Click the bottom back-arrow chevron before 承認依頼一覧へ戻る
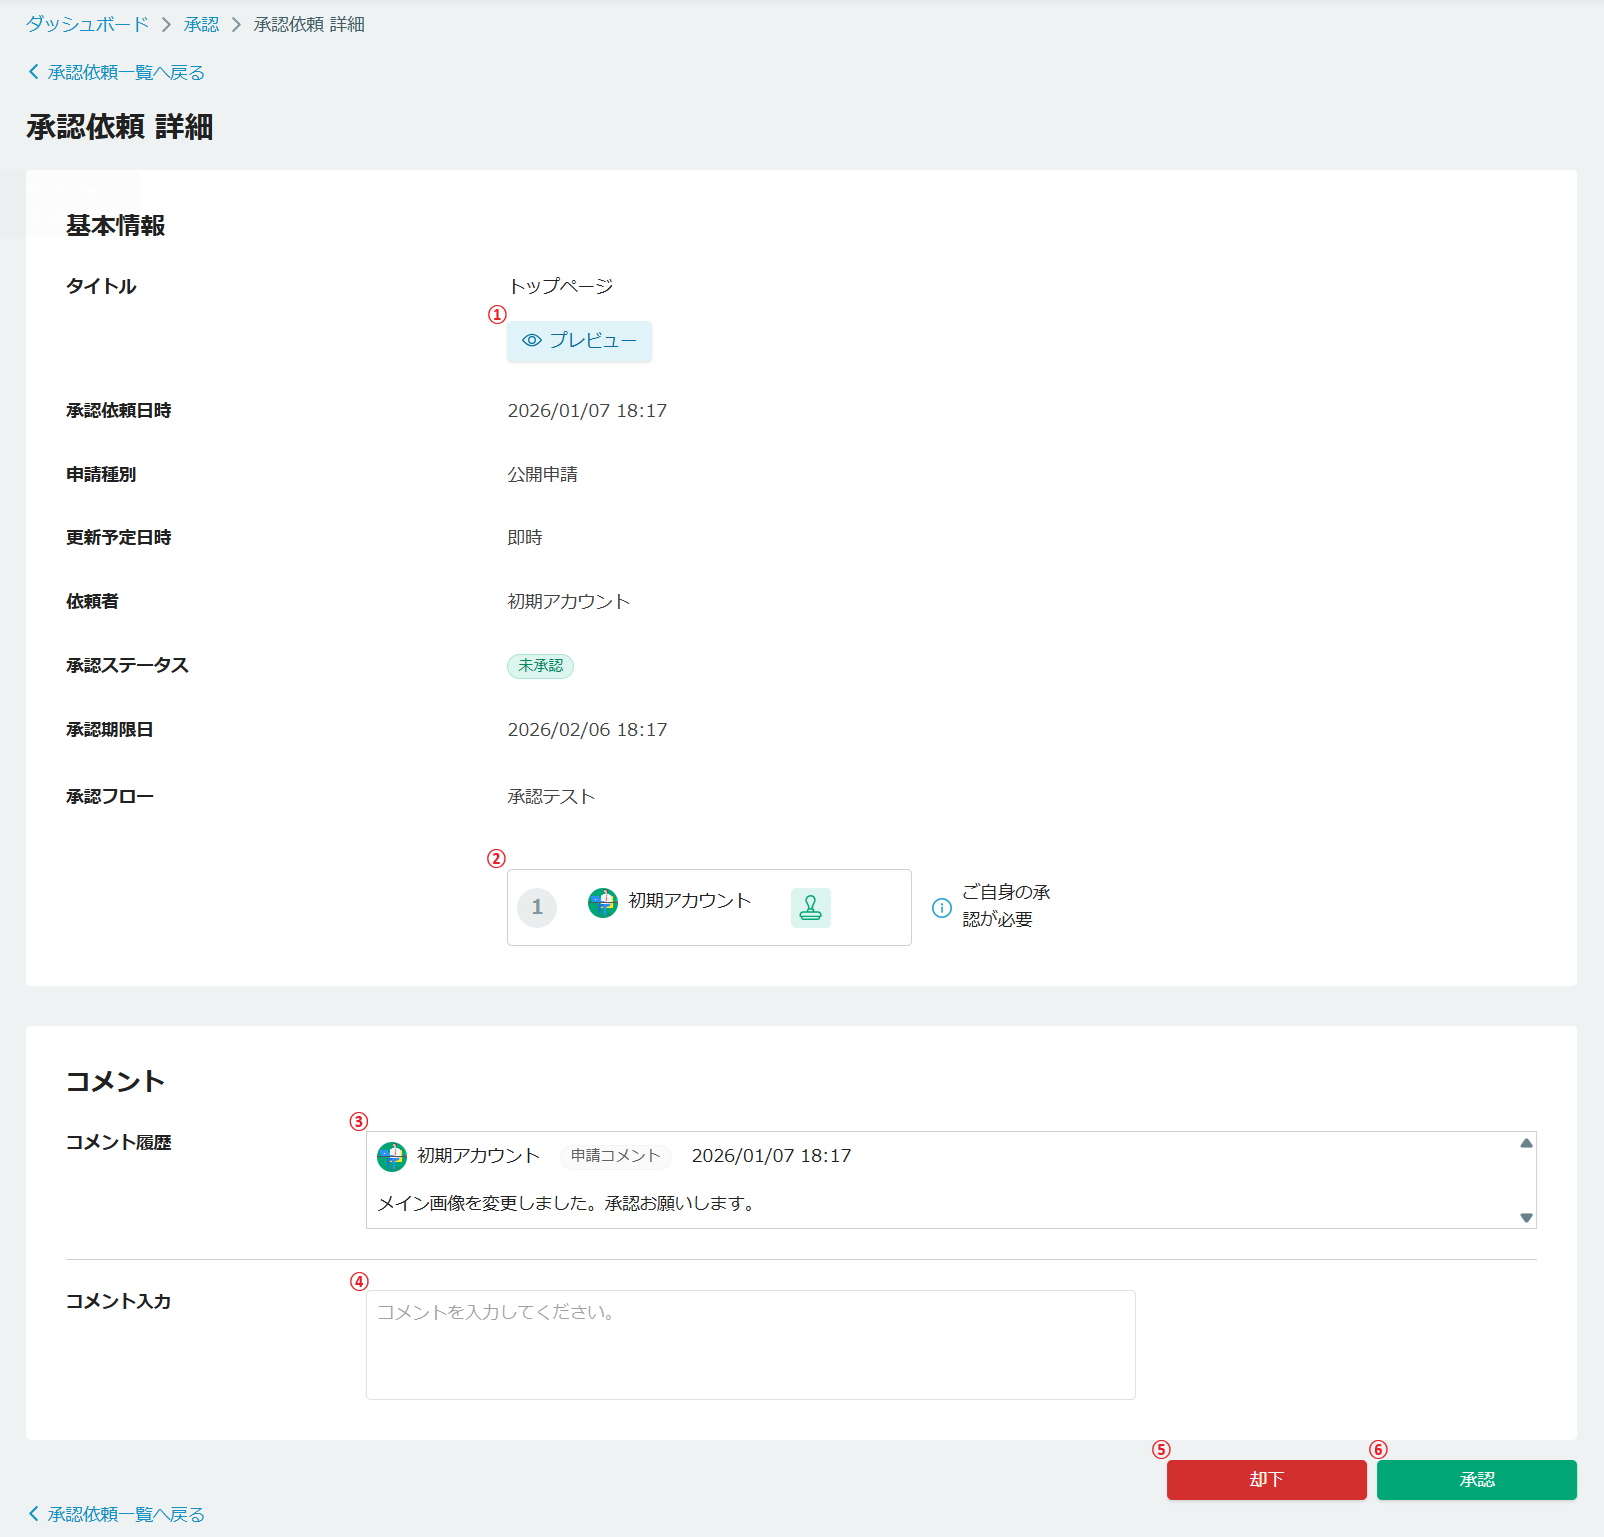 point(34,1514)
